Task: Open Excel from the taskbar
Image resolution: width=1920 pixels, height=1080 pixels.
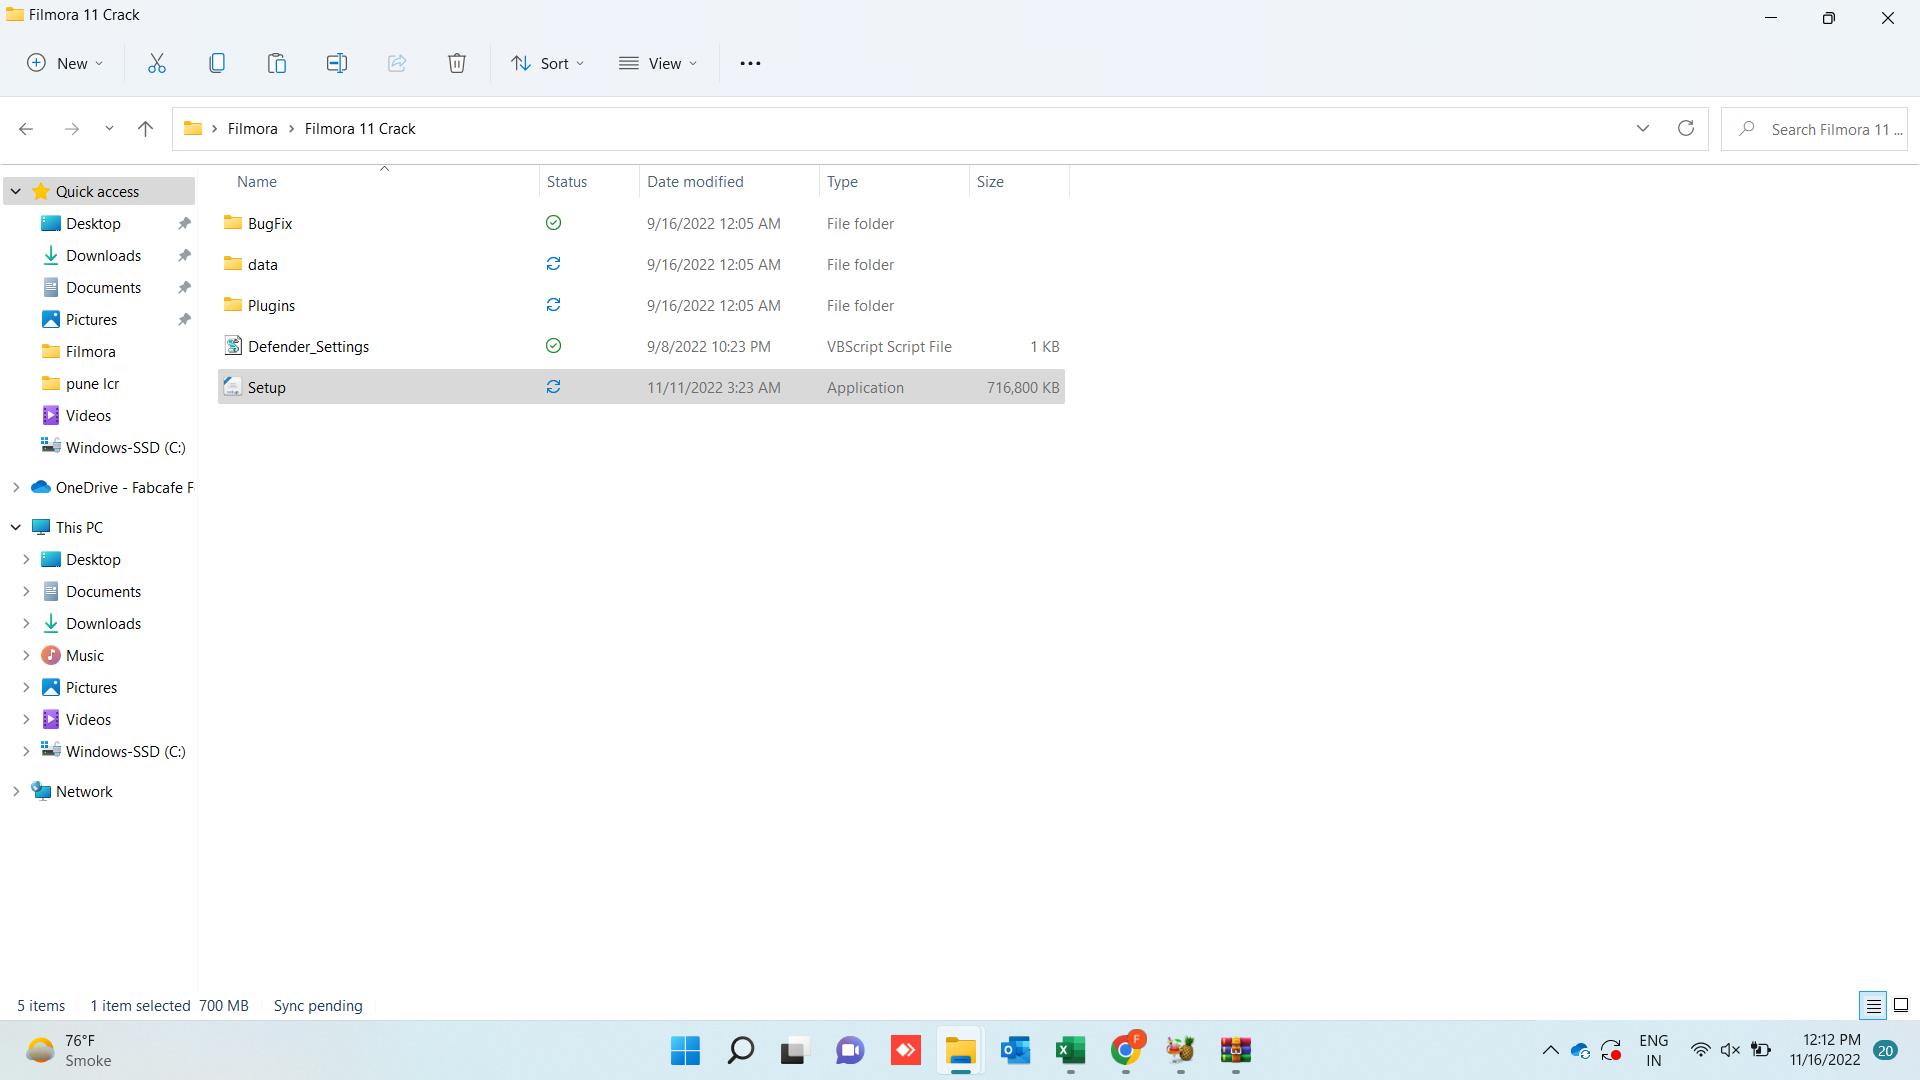Action: coord(1070,1050)
